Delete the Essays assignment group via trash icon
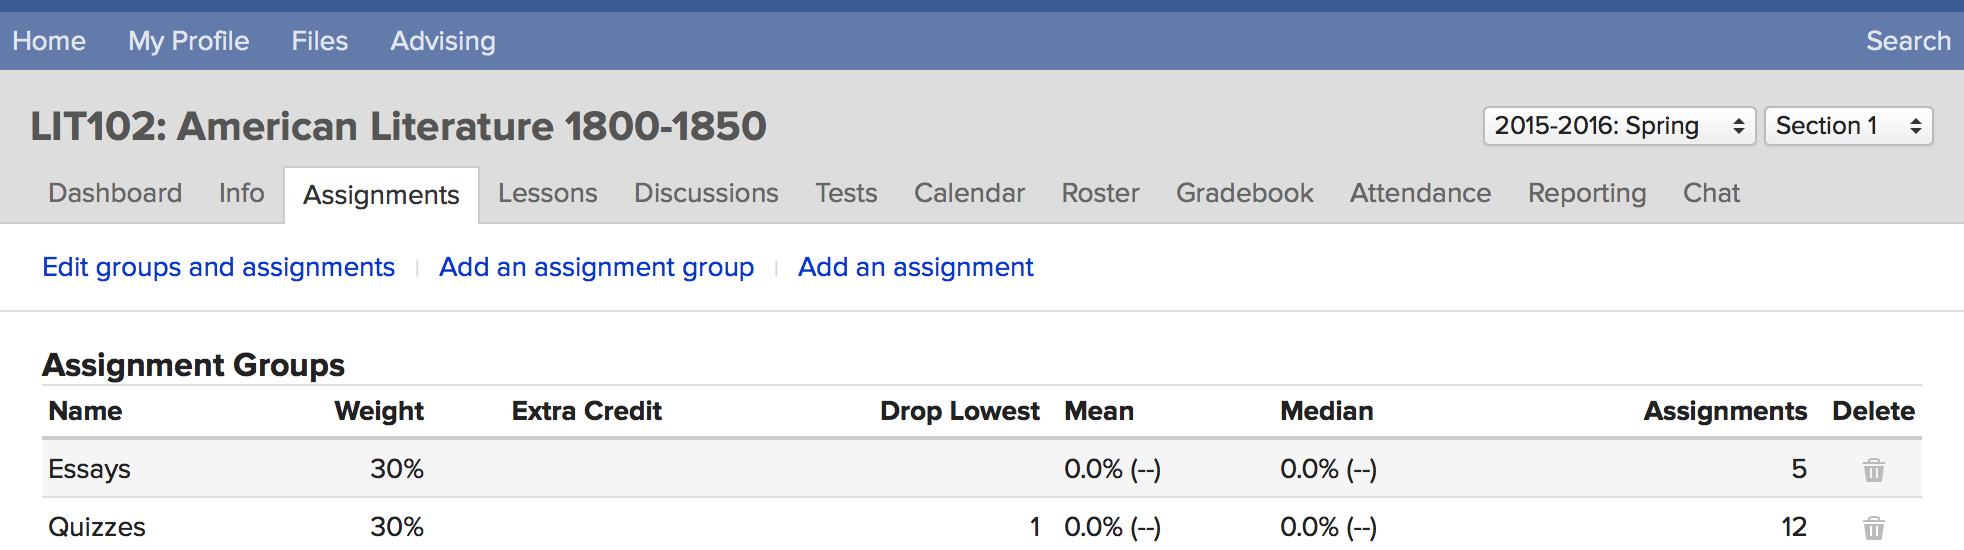 click(x=1873, y=469)
